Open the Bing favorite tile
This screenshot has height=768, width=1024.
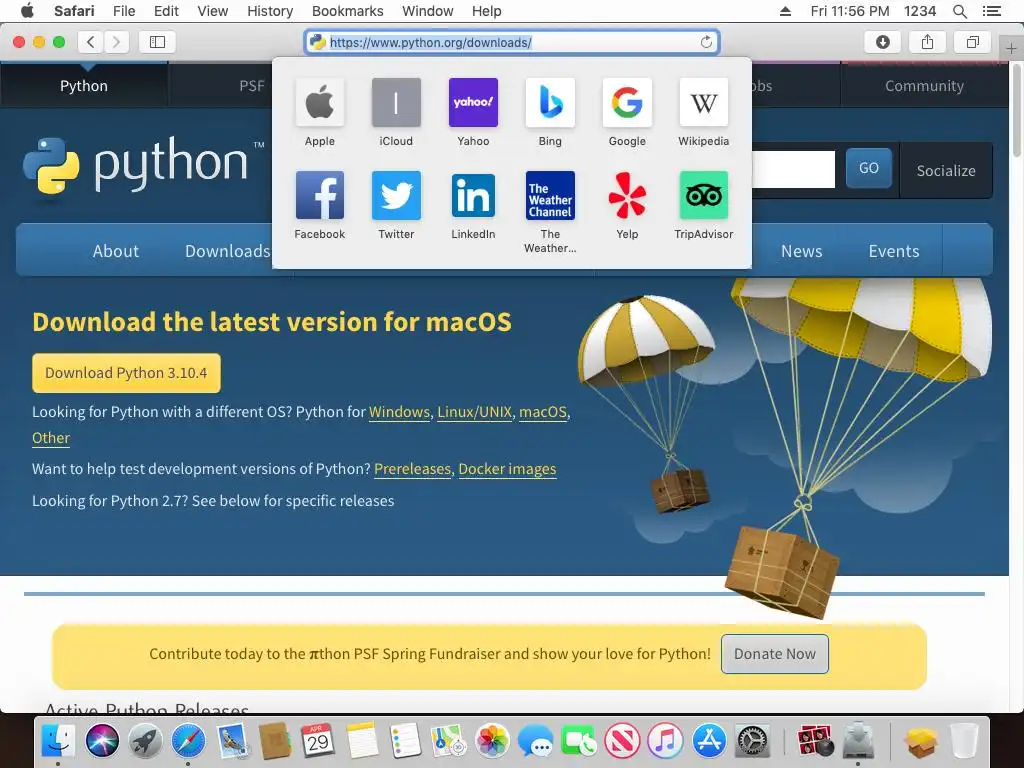tap(550, 103)
